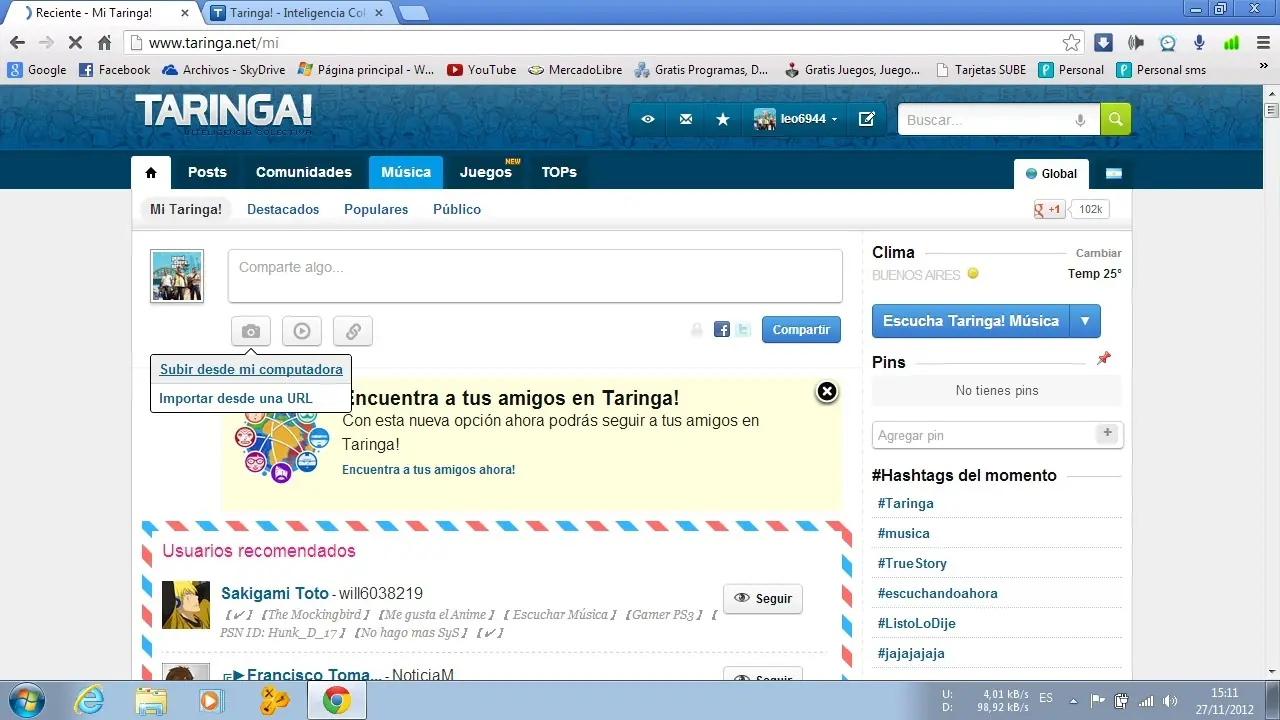Launch Internet Explorer from taskbar
The height and width of the screenshot is (720, 1280).
point(90,701)
